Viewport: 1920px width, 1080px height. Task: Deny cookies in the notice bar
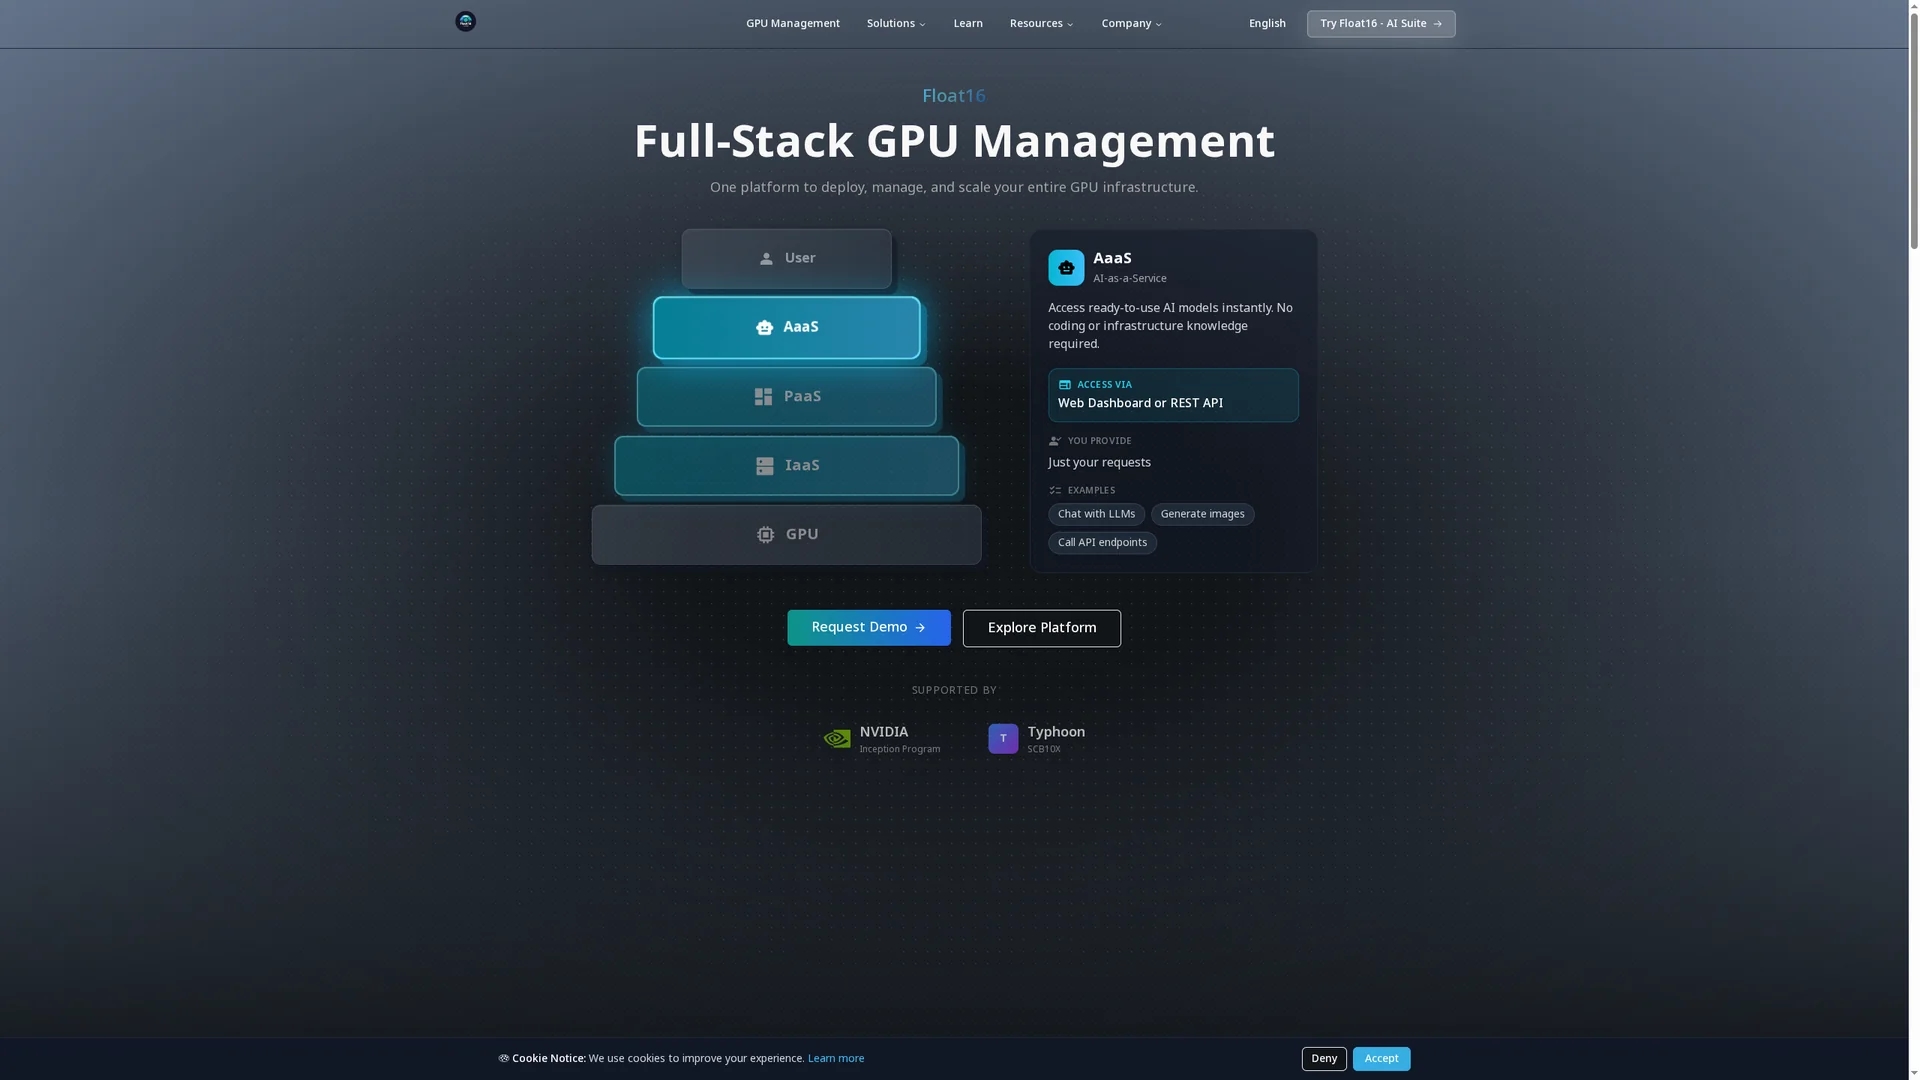point(1324,1059)
